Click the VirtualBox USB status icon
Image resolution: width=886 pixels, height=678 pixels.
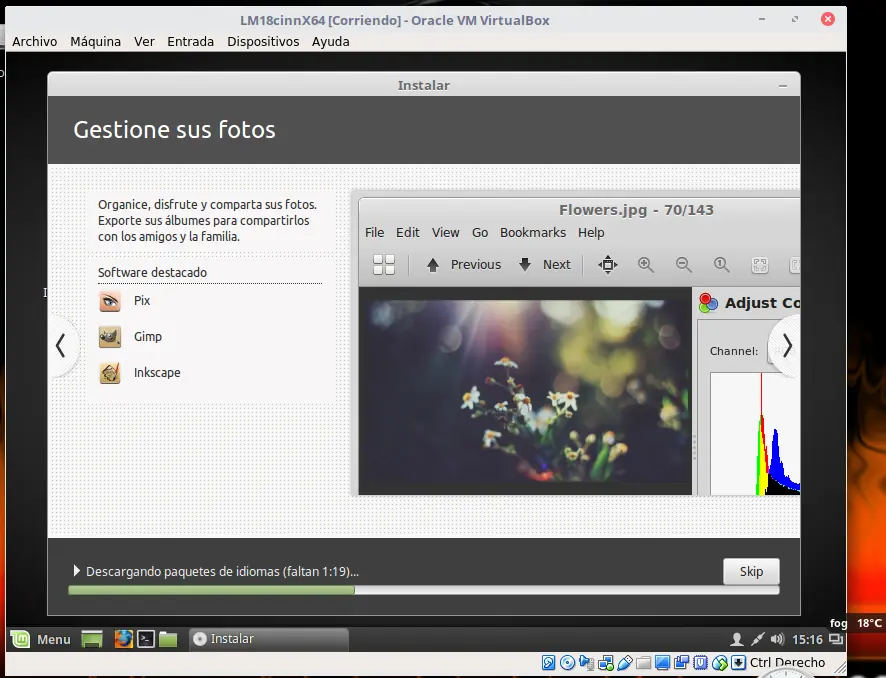click(x=625, y=663)
